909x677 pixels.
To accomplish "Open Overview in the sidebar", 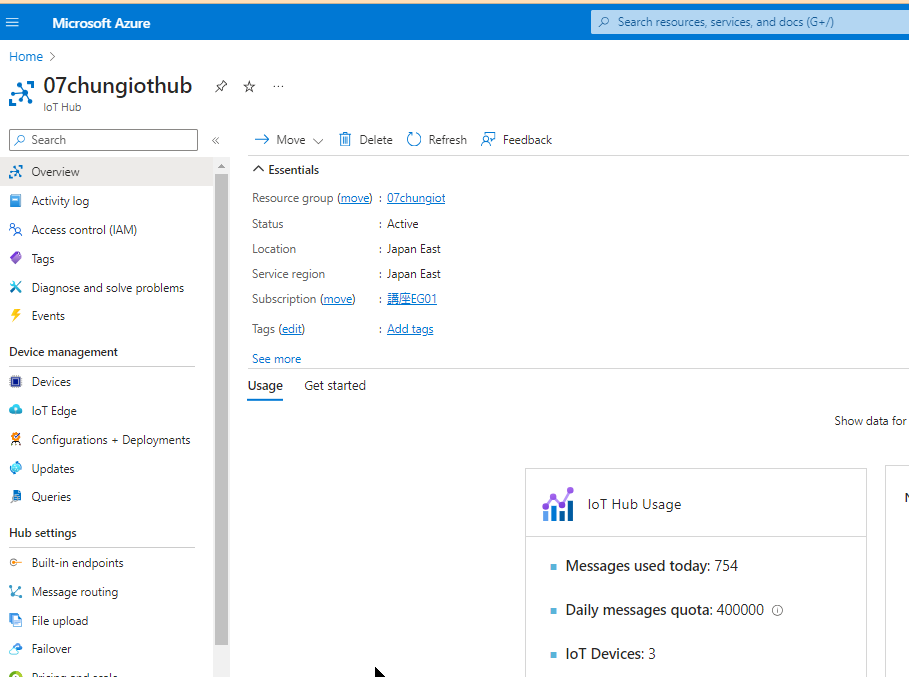I will click(107, 172).
